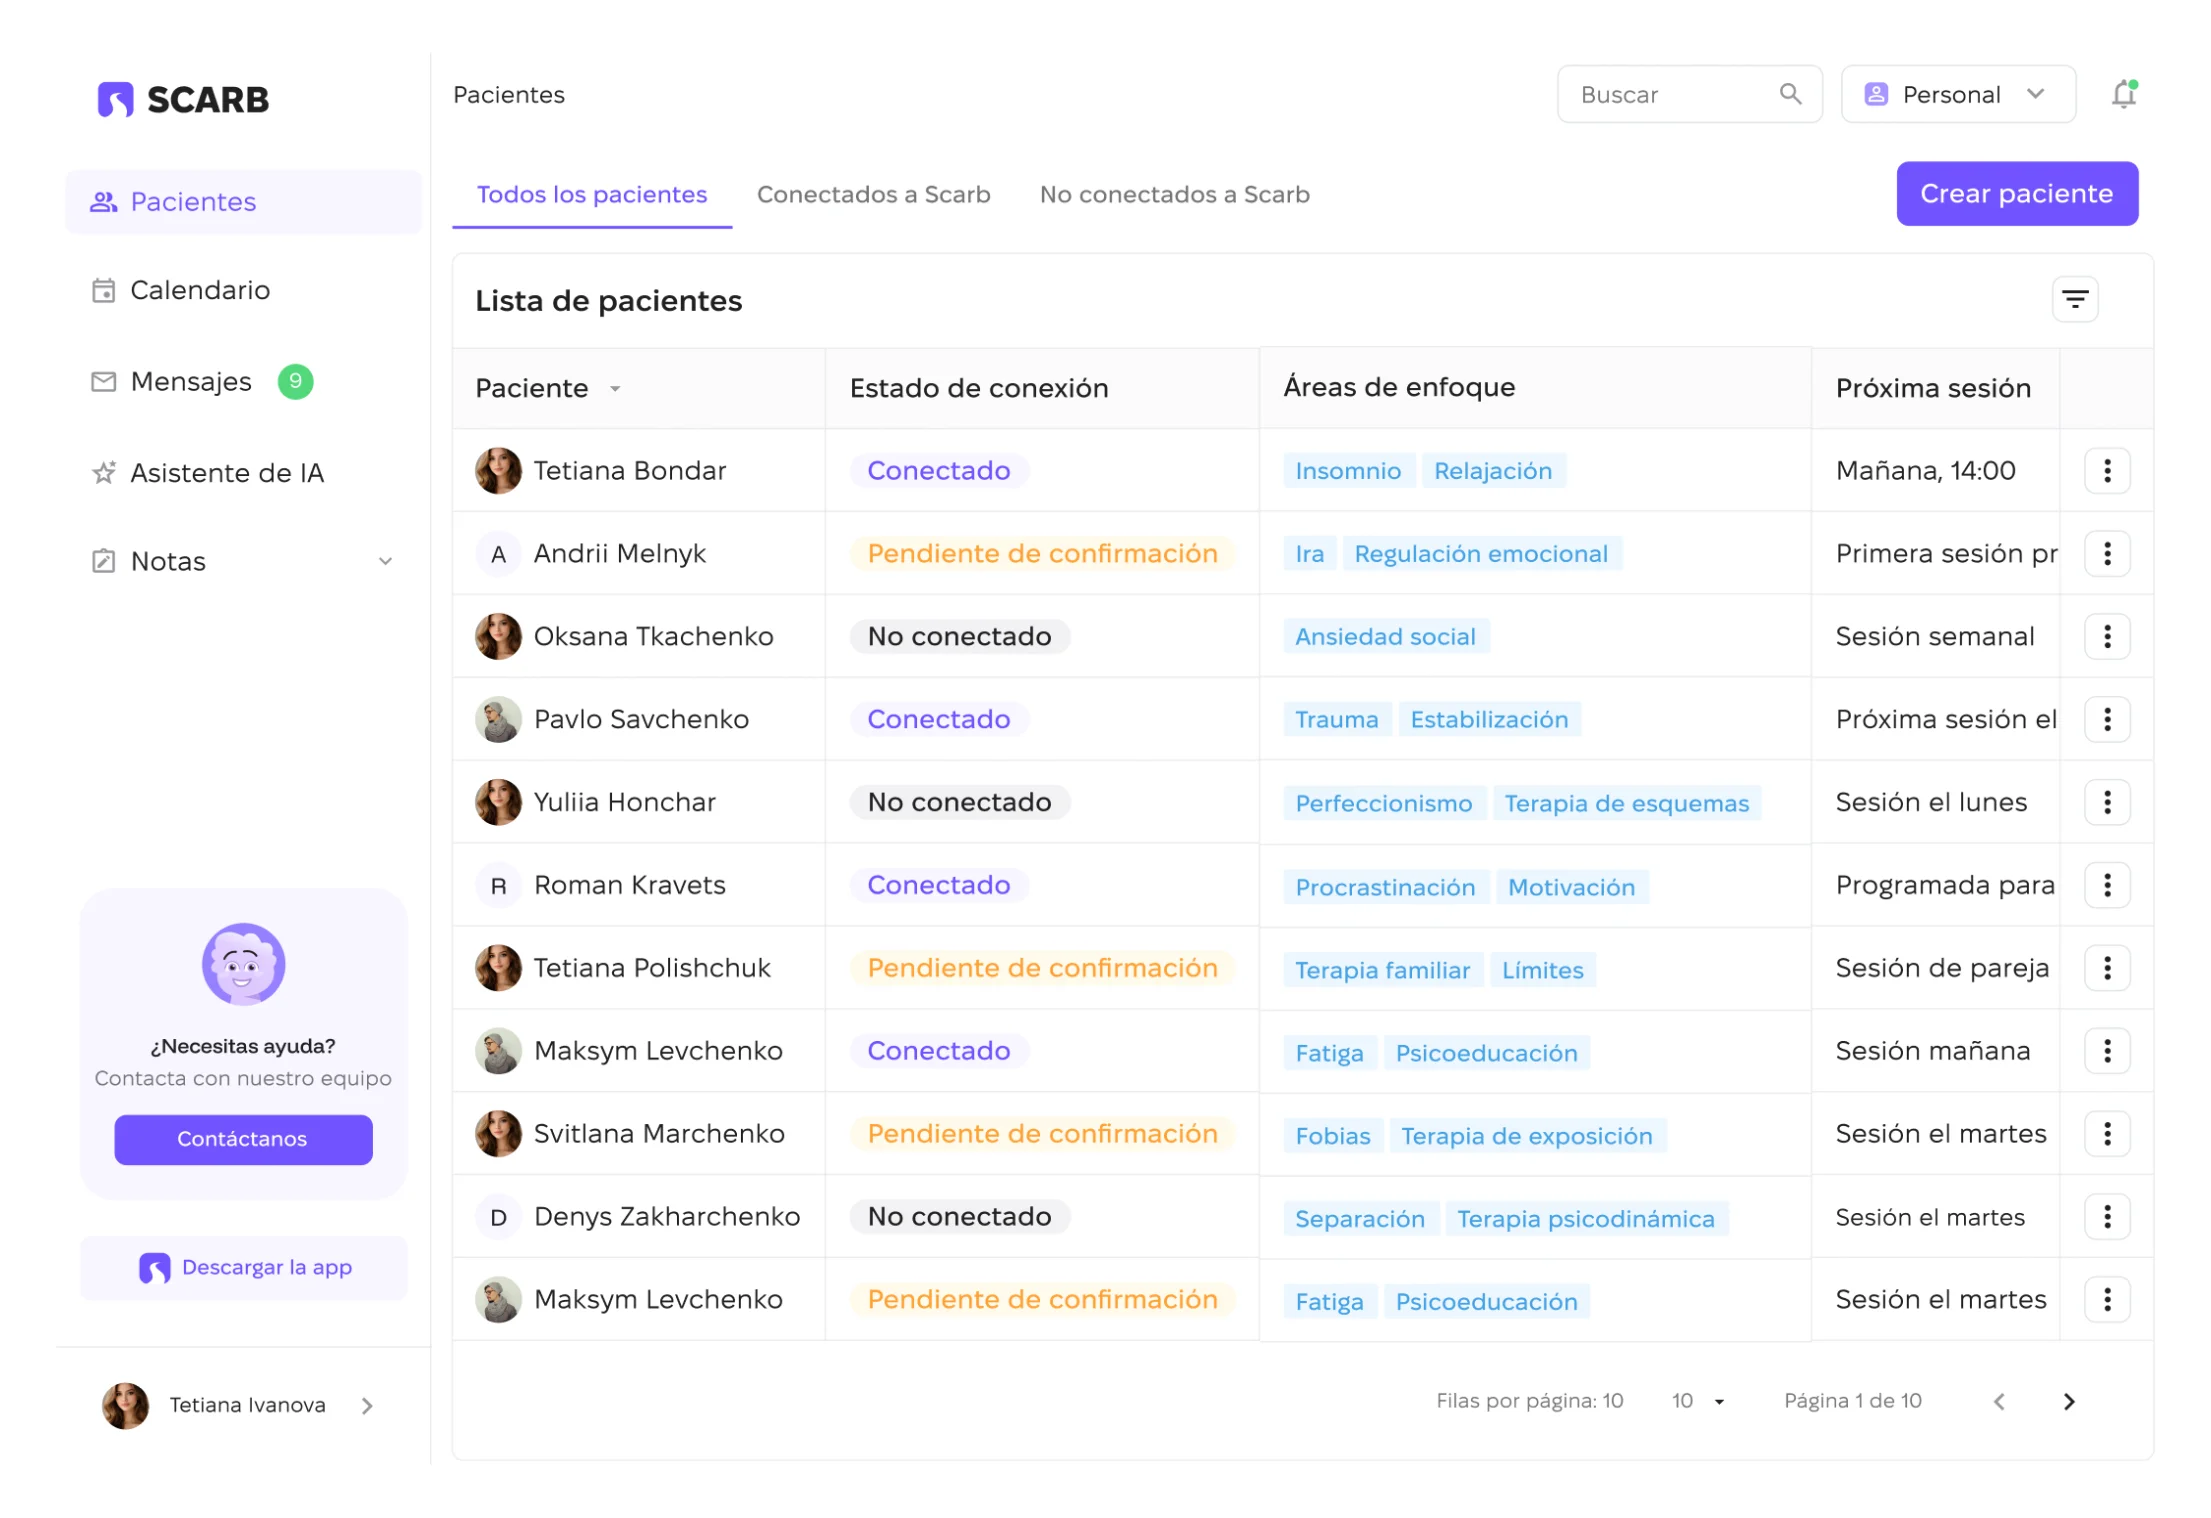Expand the Notas section chevron
The height and width of the screenshot is (1518, 2211).
[x=385, y=561]
